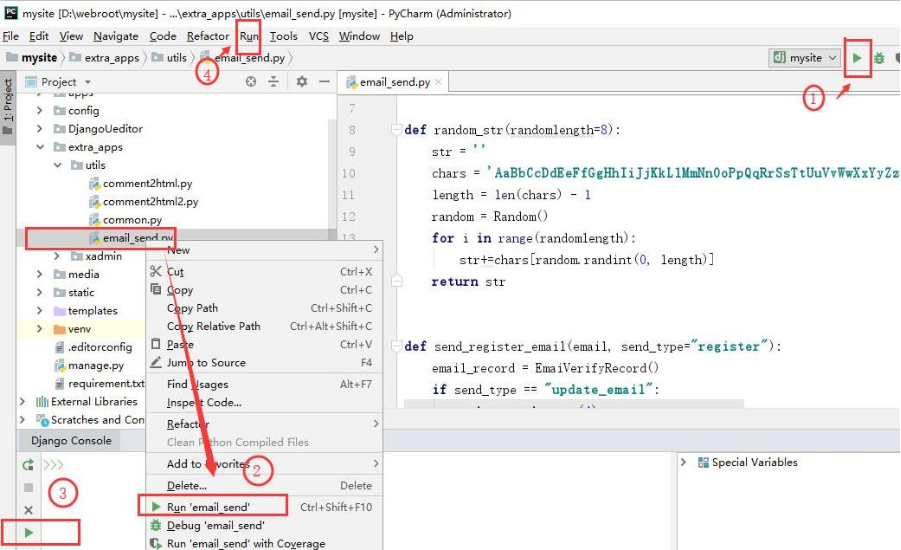Open the VCS menu
The image size is (901, 550).
pos(318,36)
